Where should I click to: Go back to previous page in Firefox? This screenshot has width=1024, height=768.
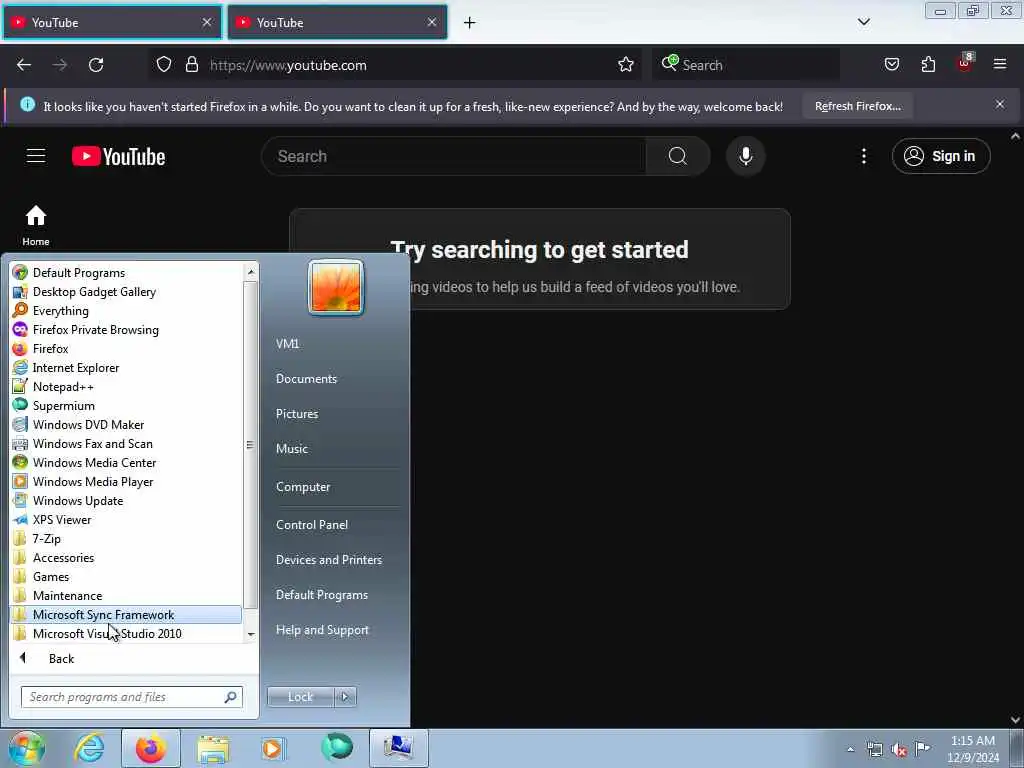coord(24,65)
